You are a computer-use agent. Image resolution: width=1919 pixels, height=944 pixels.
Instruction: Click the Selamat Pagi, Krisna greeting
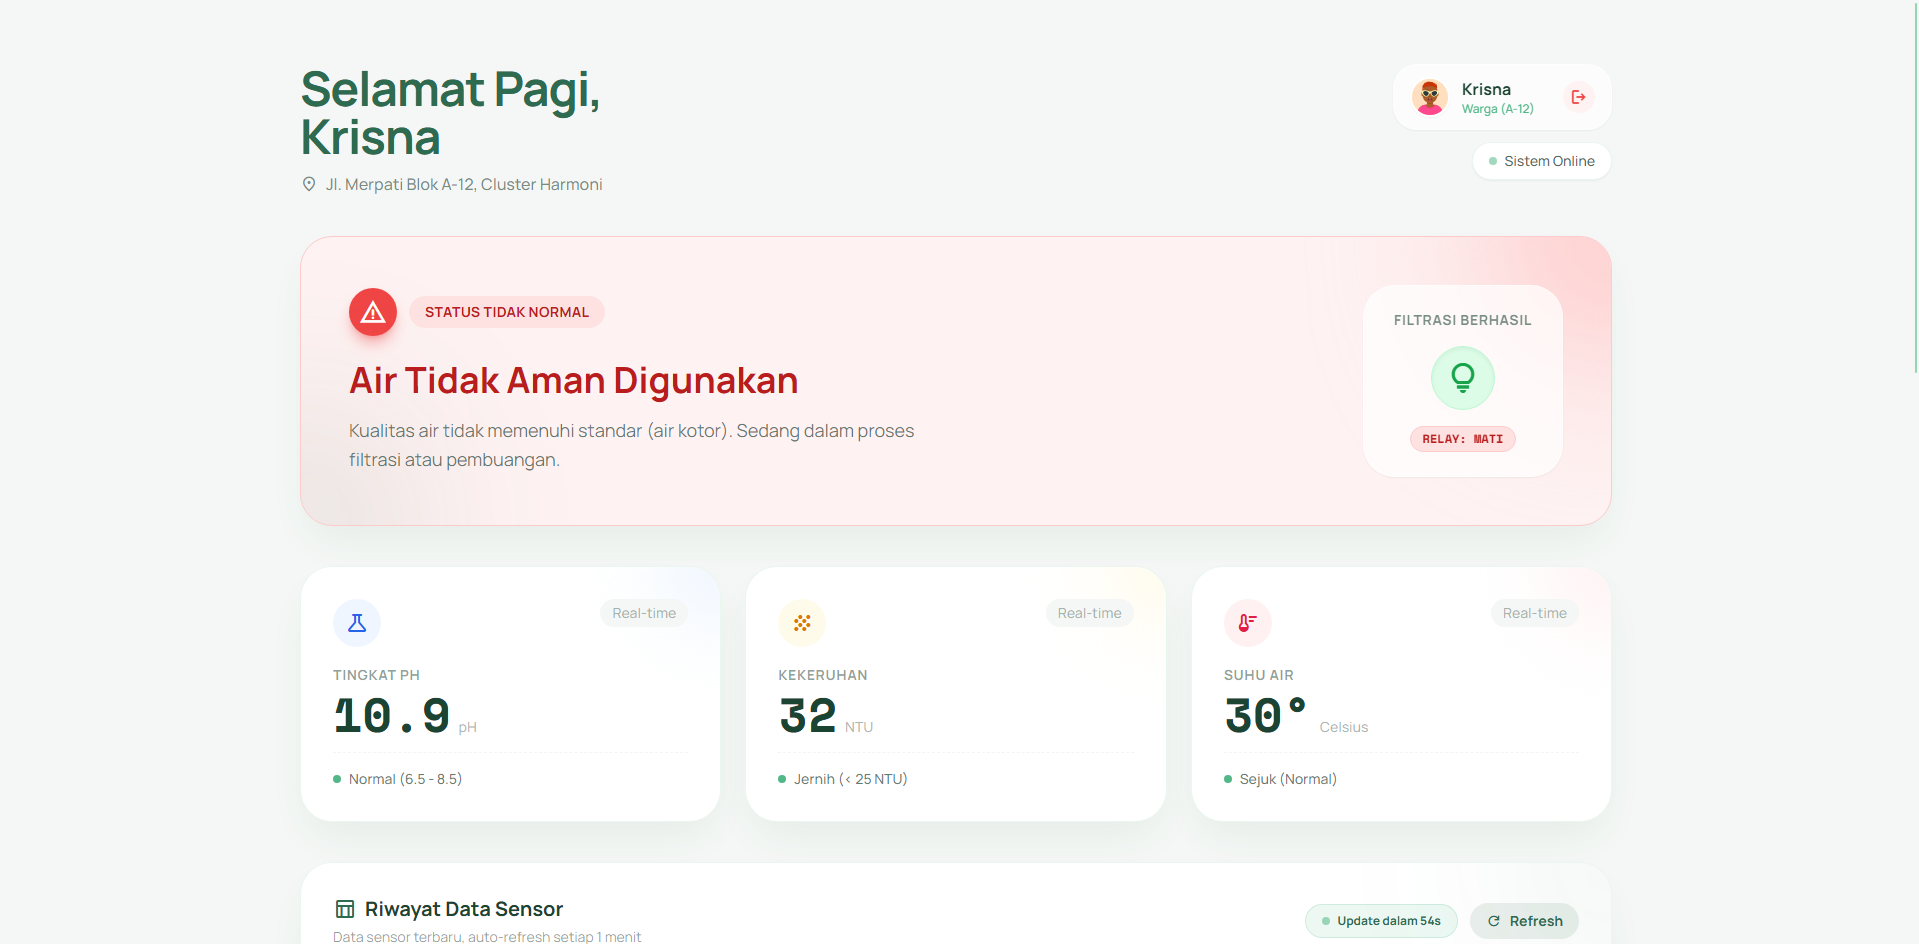[451, 113]
